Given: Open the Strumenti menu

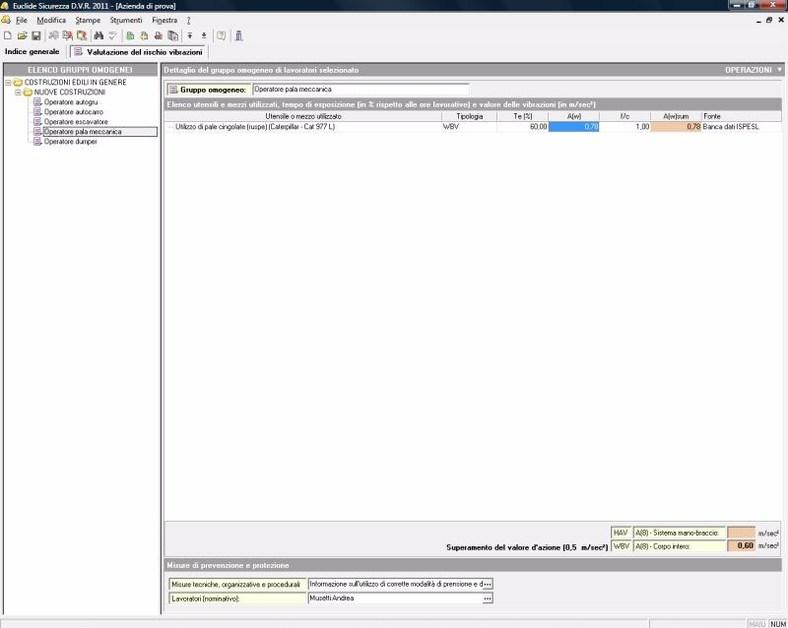Looking at the screenshot, I should point(125,20).
